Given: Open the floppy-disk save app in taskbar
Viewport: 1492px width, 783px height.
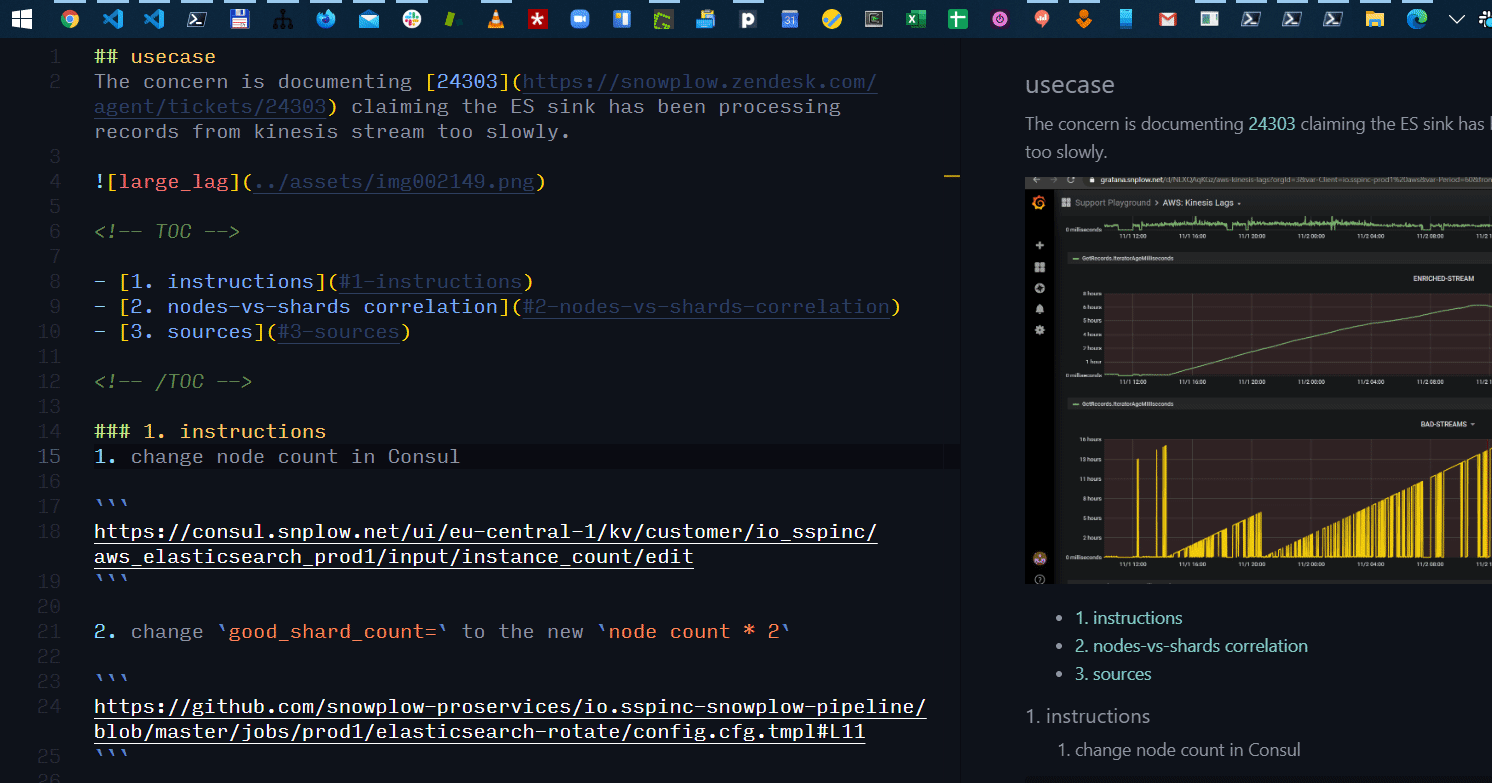Looking at the screenshot, I should (239, 18).
